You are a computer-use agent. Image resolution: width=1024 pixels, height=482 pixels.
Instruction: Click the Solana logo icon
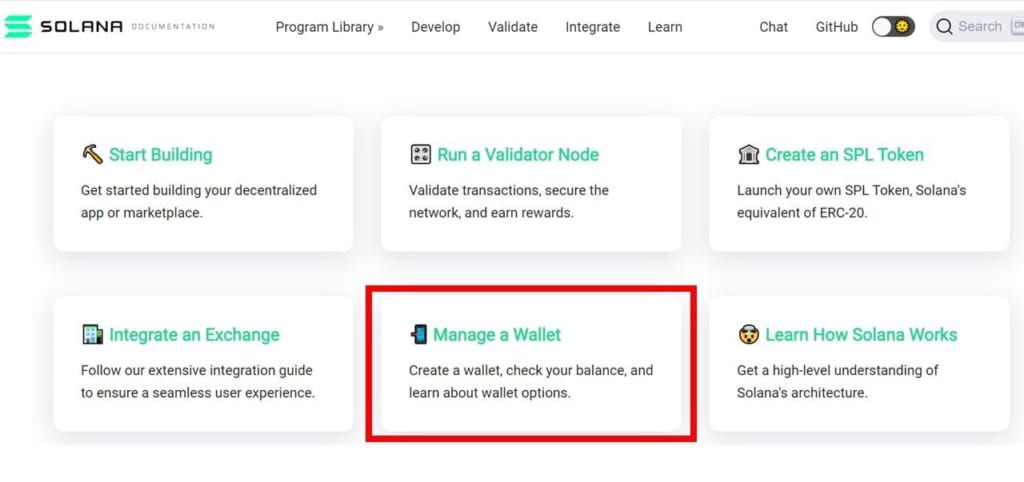click(18, 27)
